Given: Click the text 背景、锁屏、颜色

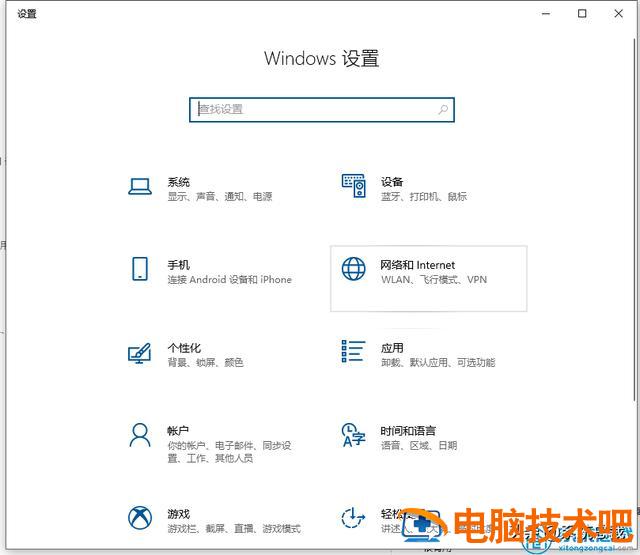Looking at the screenshot, I should click(206, 362).
